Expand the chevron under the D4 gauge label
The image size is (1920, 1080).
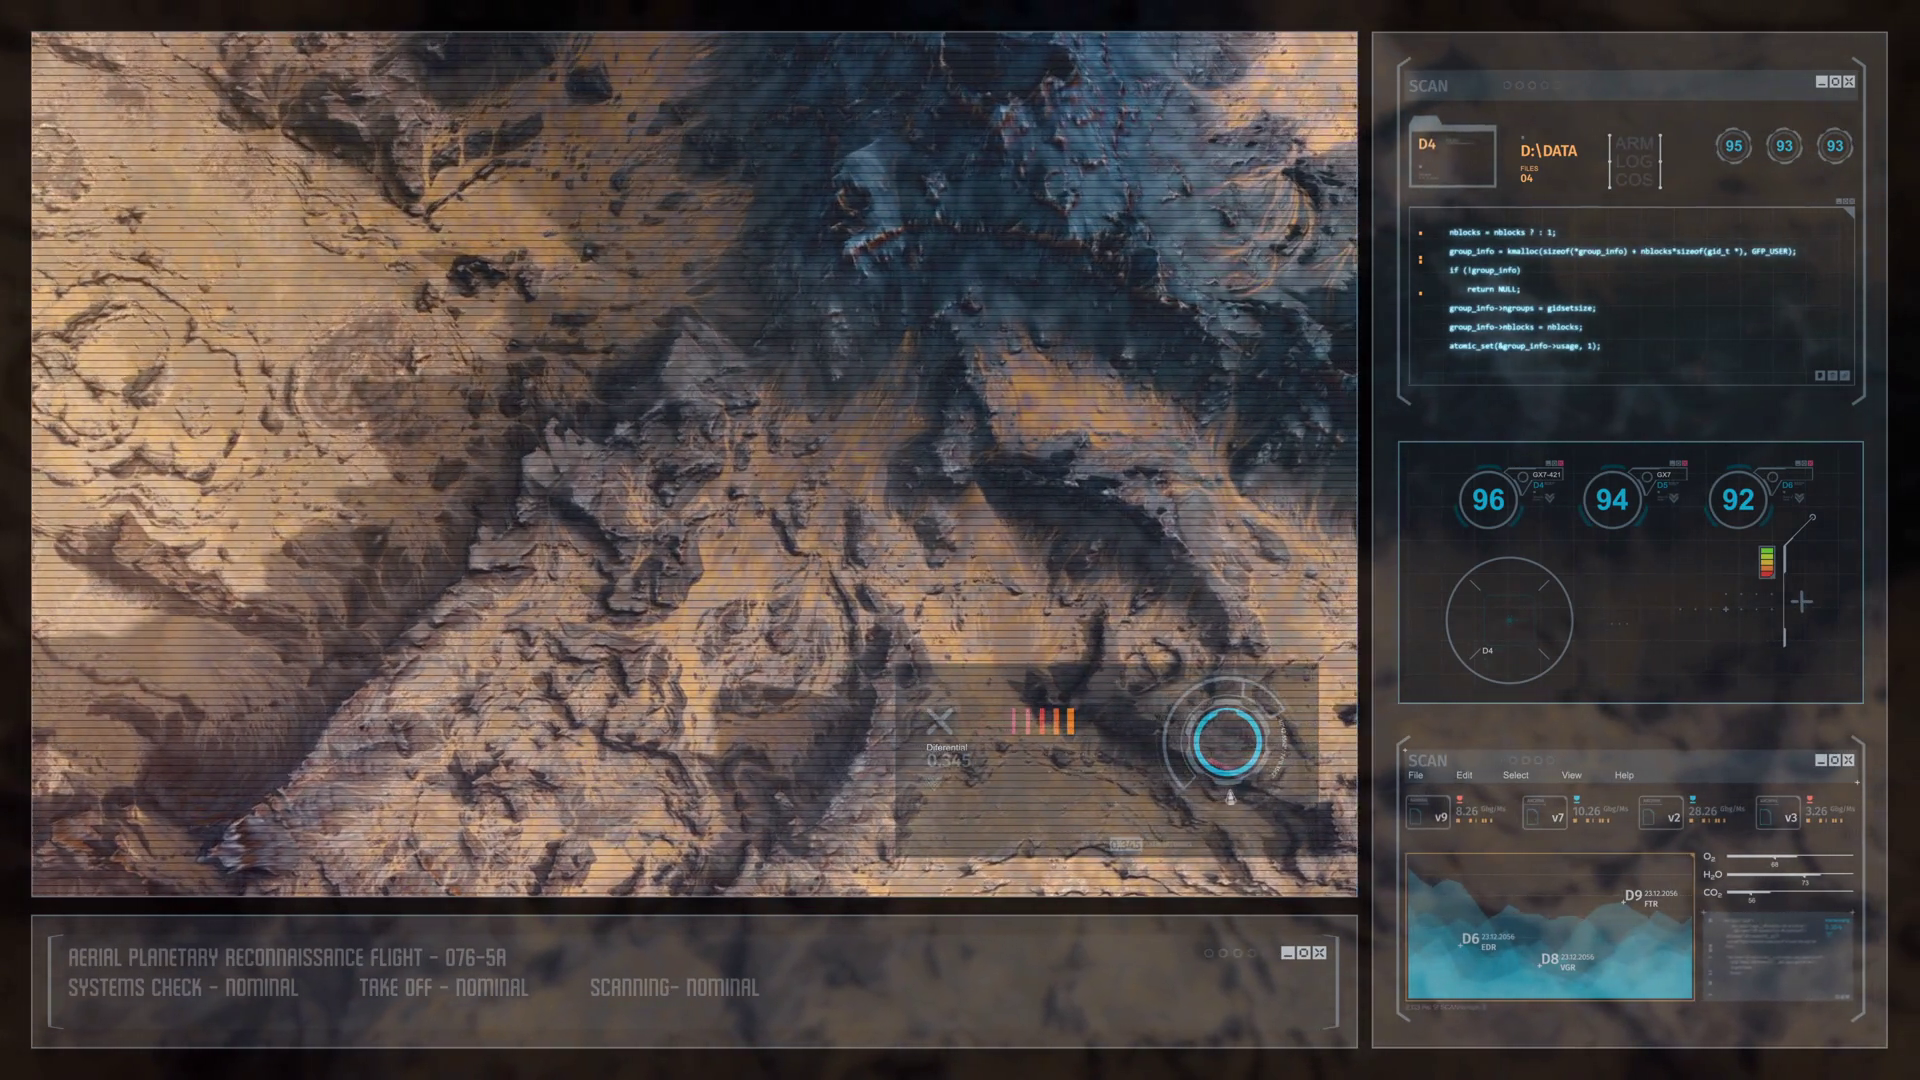click(x=1550, y=498)
